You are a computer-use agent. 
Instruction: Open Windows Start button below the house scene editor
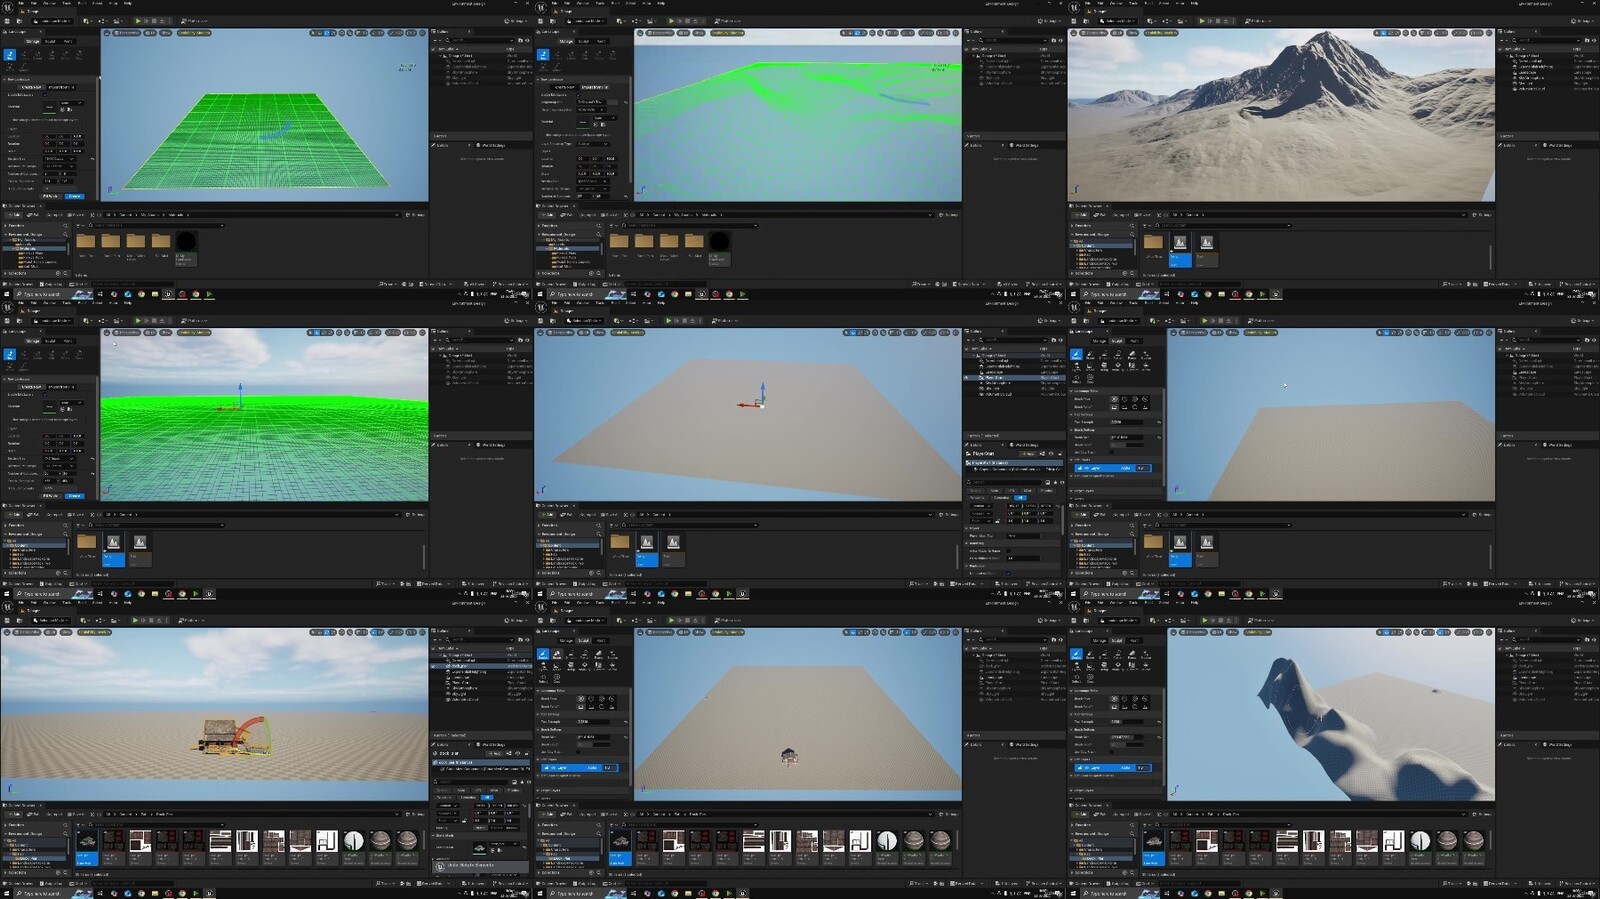(x=6, y=893)
